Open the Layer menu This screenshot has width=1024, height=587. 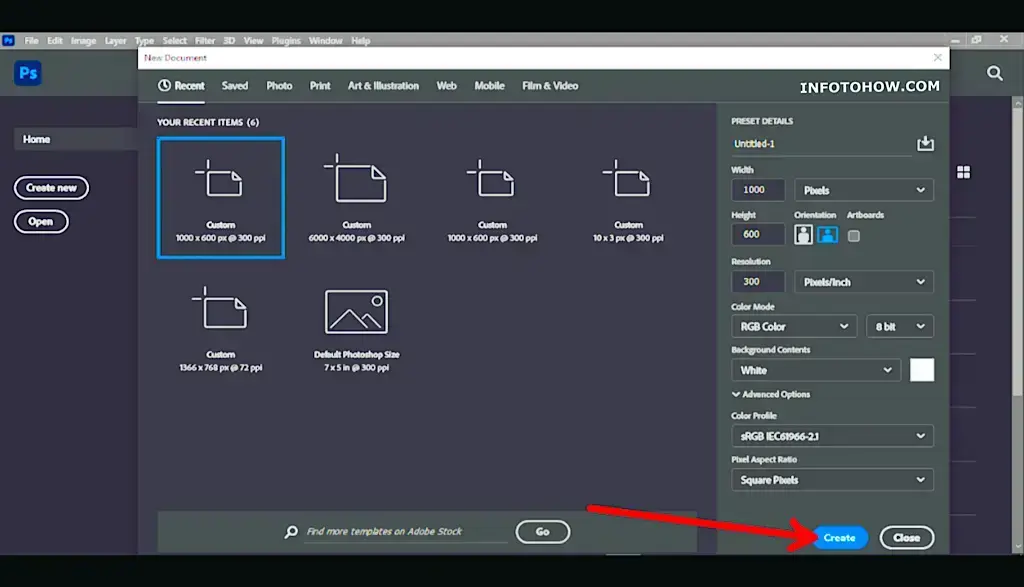(x=115, y=40)
